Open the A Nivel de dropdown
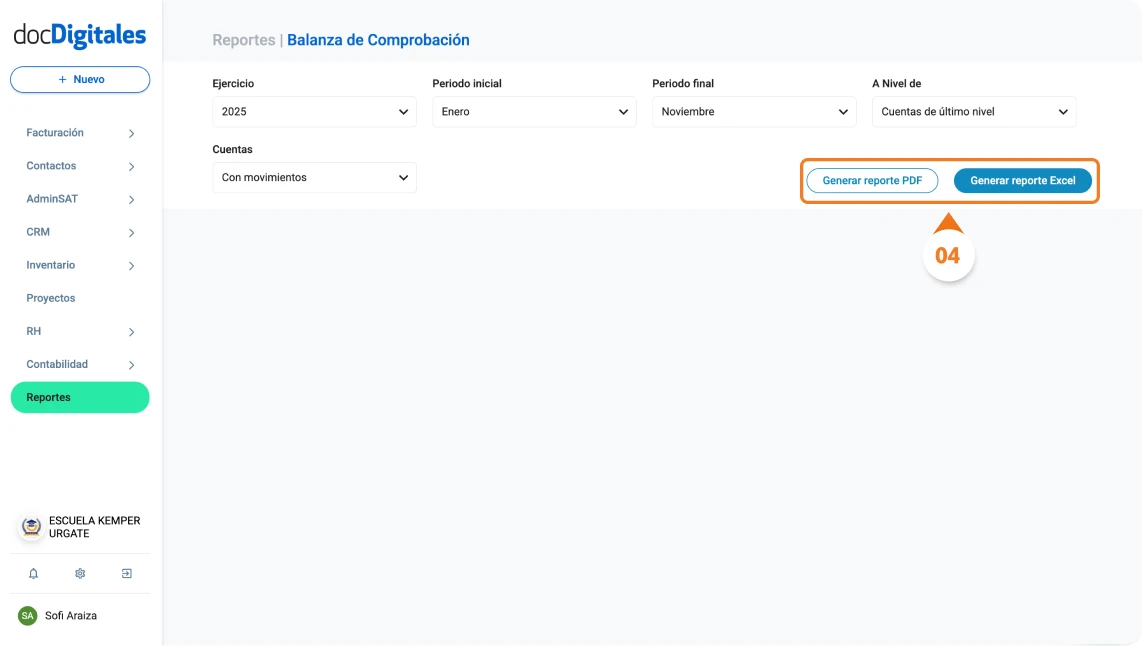This screenshot has height=646, width=1142. (973, 111)
